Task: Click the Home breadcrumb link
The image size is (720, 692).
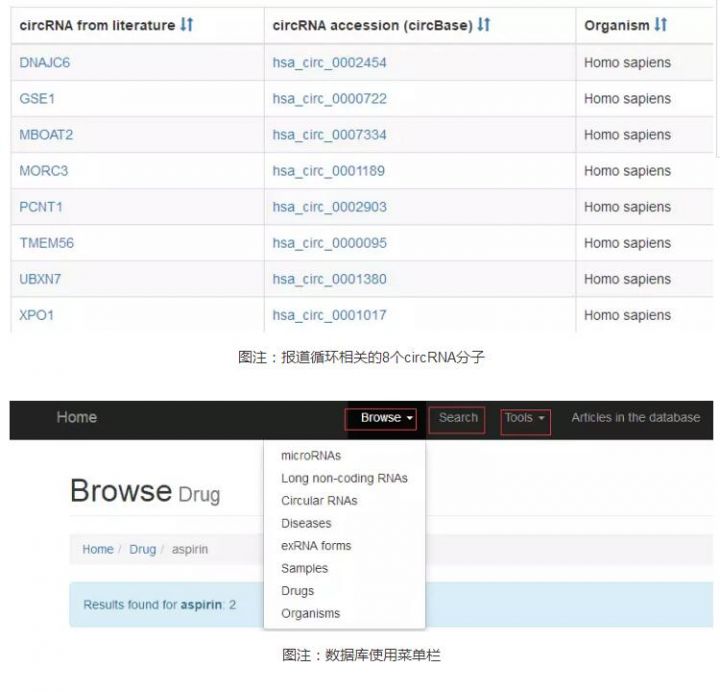Action: tap(97, 550)
